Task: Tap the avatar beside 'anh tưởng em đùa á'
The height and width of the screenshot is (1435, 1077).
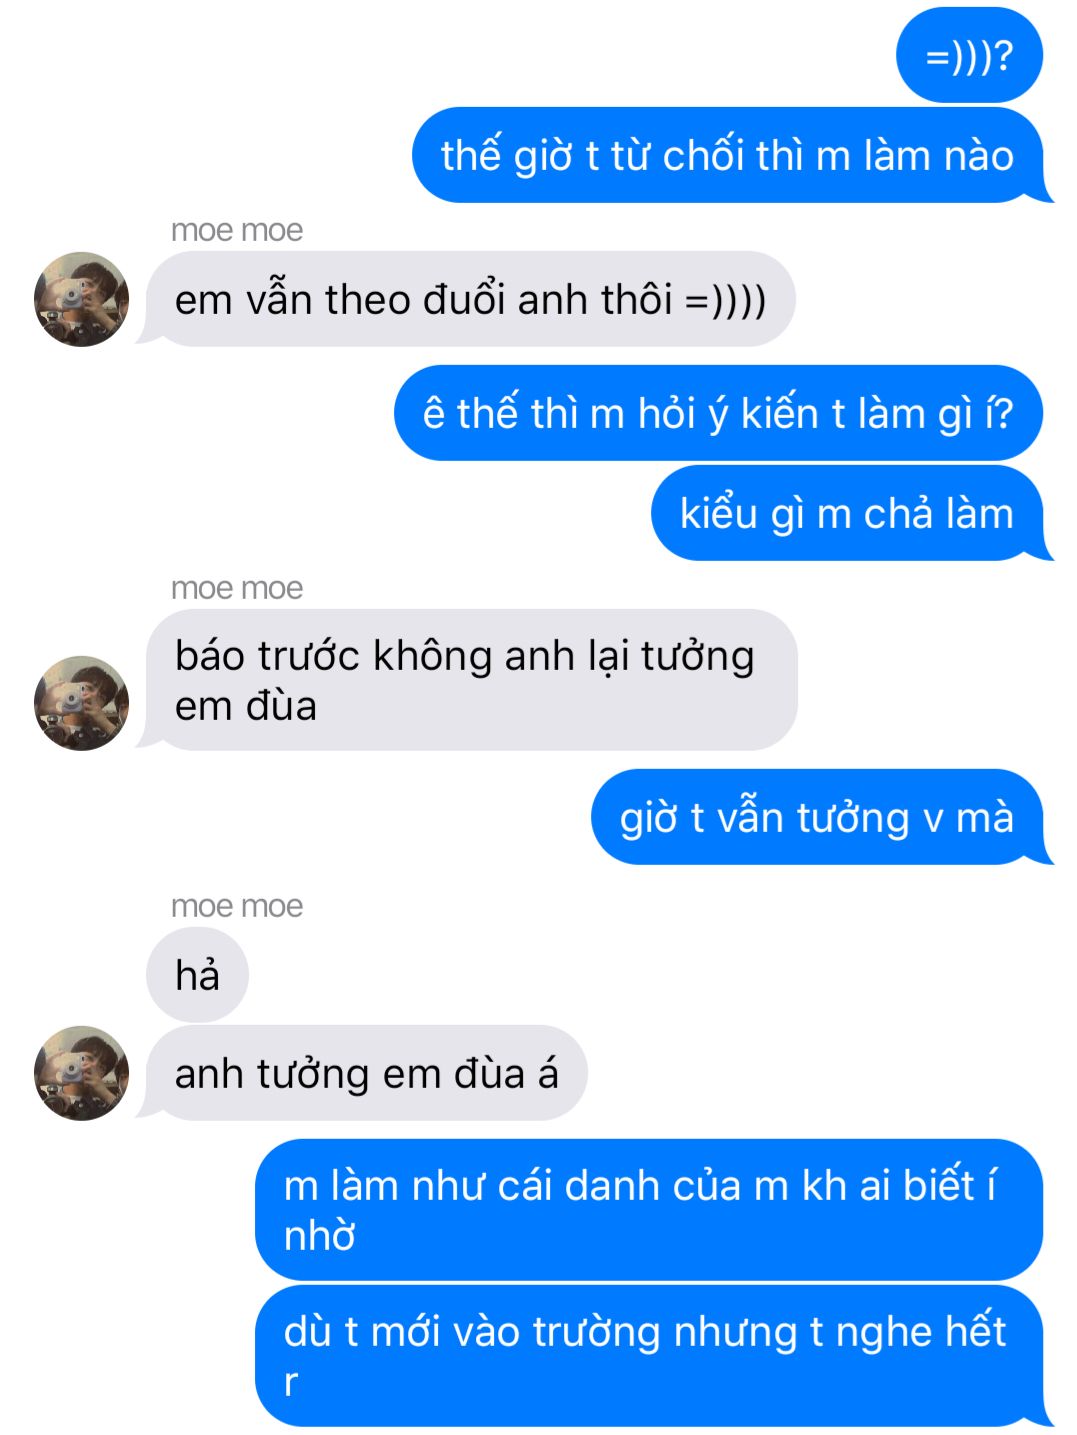Action: click(82, 1073)
